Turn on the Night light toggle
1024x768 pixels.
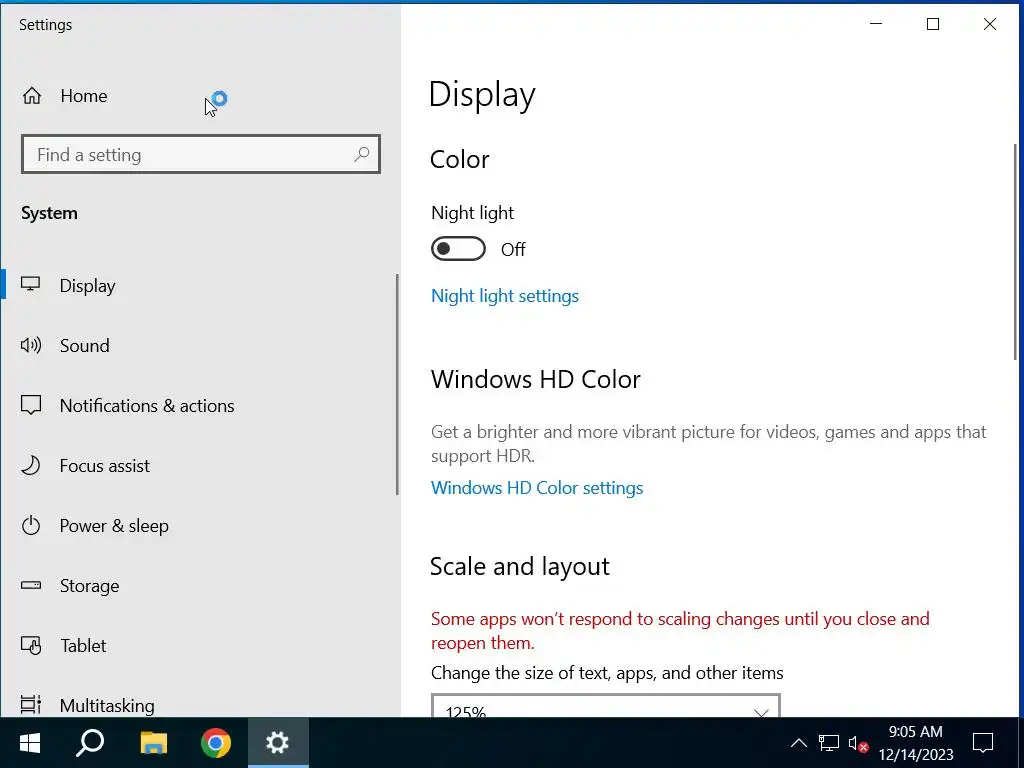click(458, 249)
